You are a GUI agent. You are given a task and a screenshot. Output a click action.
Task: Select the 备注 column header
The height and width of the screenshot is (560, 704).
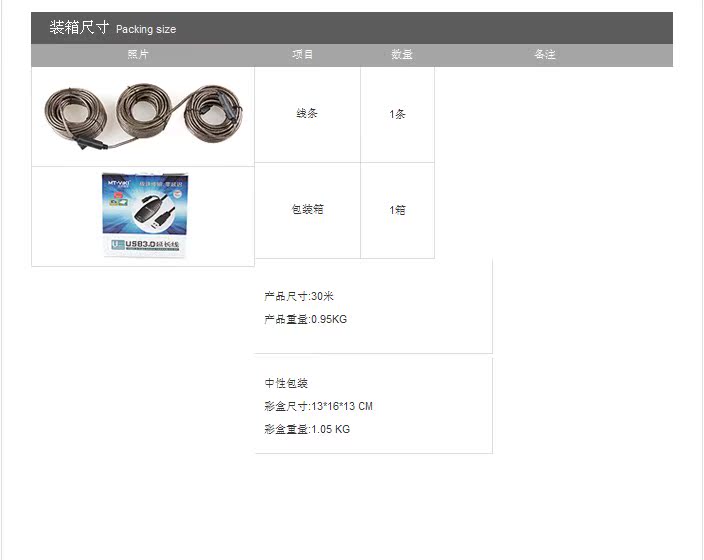tap(545, 54)
